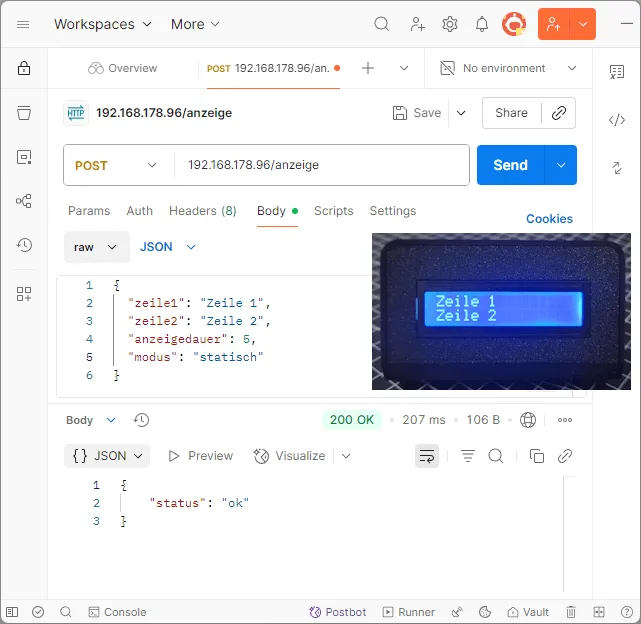The width and height of the screenshot is (641, 624).
Task: Toggle the response line wrap button
Action: click(x=427, y=456)
